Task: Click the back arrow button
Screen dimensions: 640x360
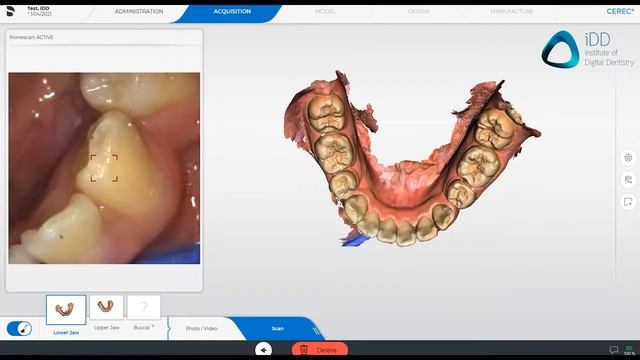Action: tap(264, 350)
